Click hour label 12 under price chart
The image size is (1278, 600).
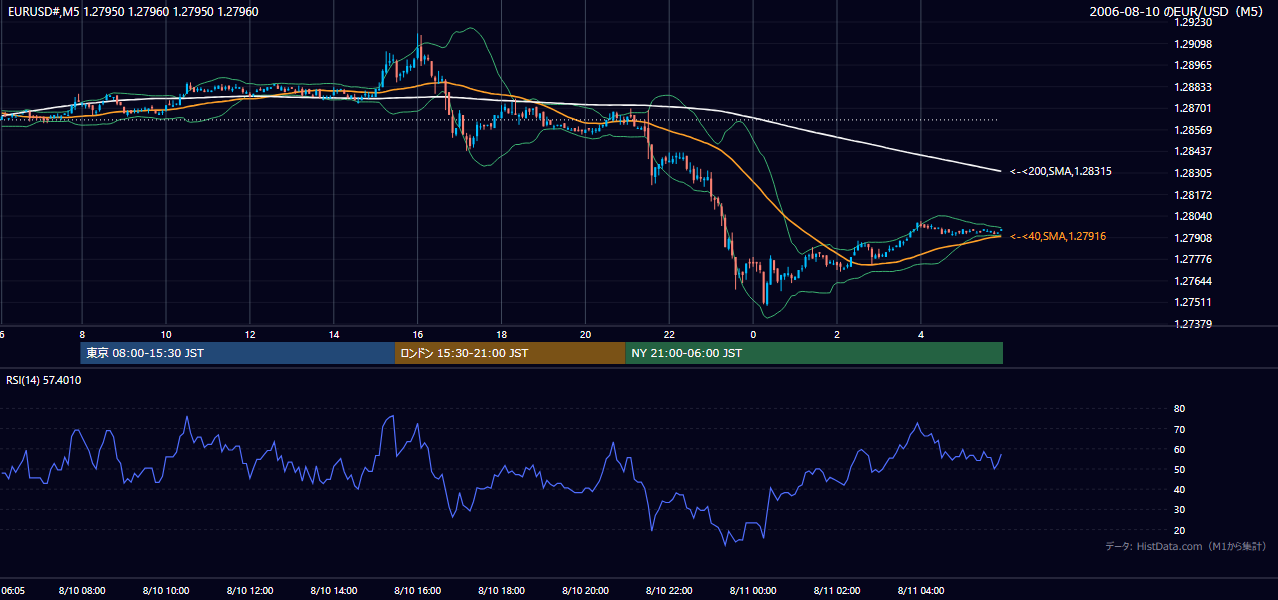[250, 334]
